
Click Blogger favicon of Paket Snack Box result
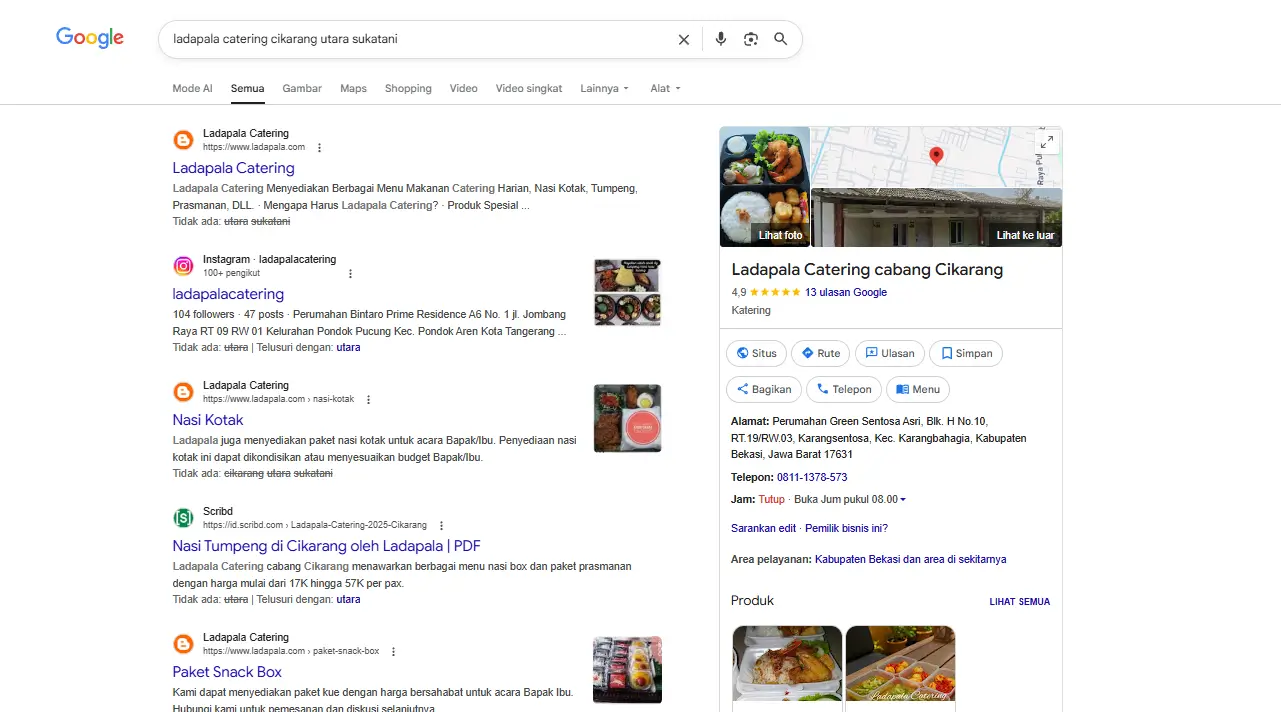click(183, 644)
